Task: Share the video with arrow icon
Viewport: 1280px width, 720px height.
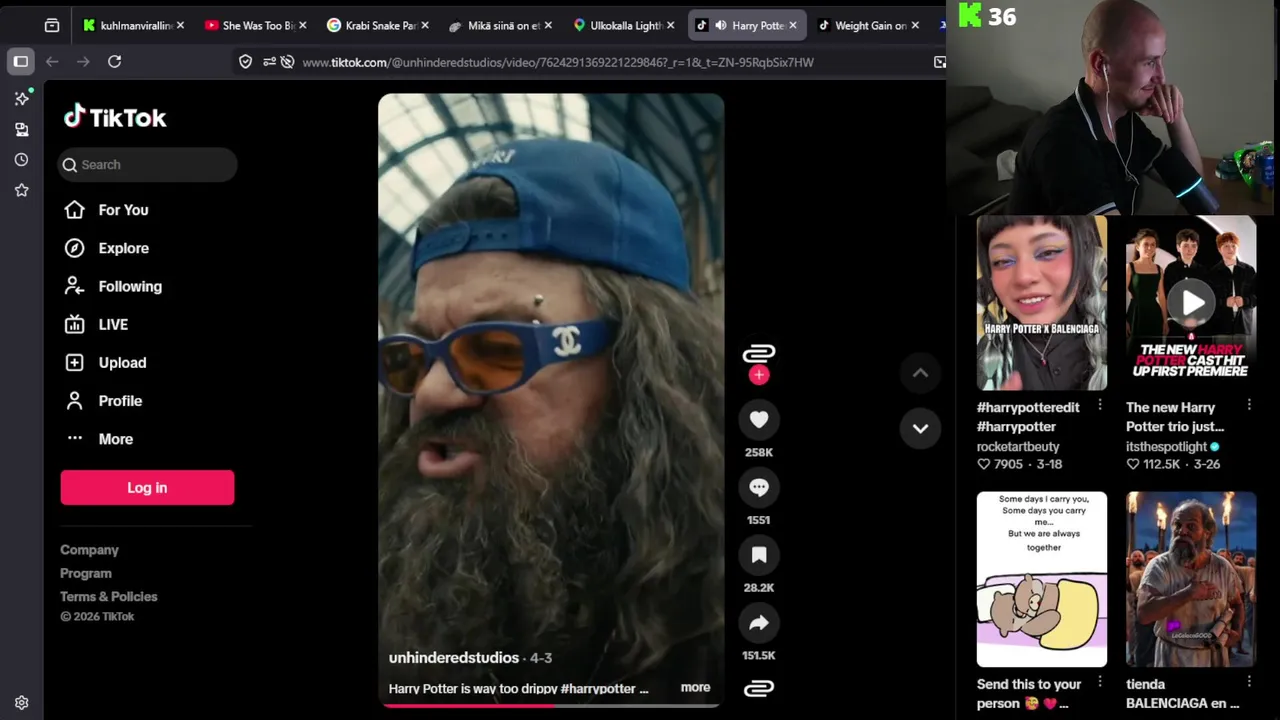Action: tap(759, 623)
